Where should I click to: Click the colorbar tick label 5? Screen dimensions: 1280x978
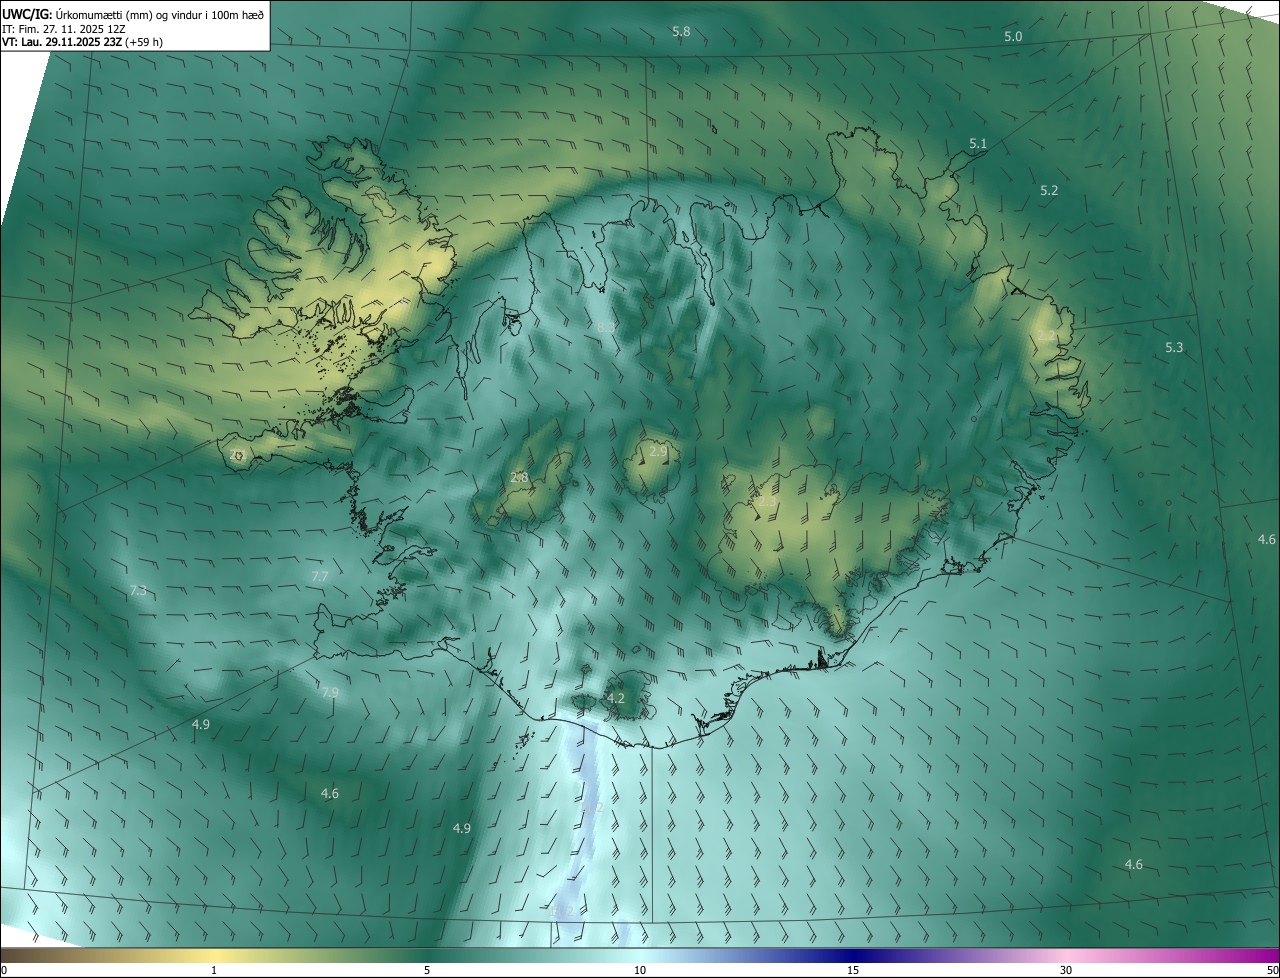427,971
